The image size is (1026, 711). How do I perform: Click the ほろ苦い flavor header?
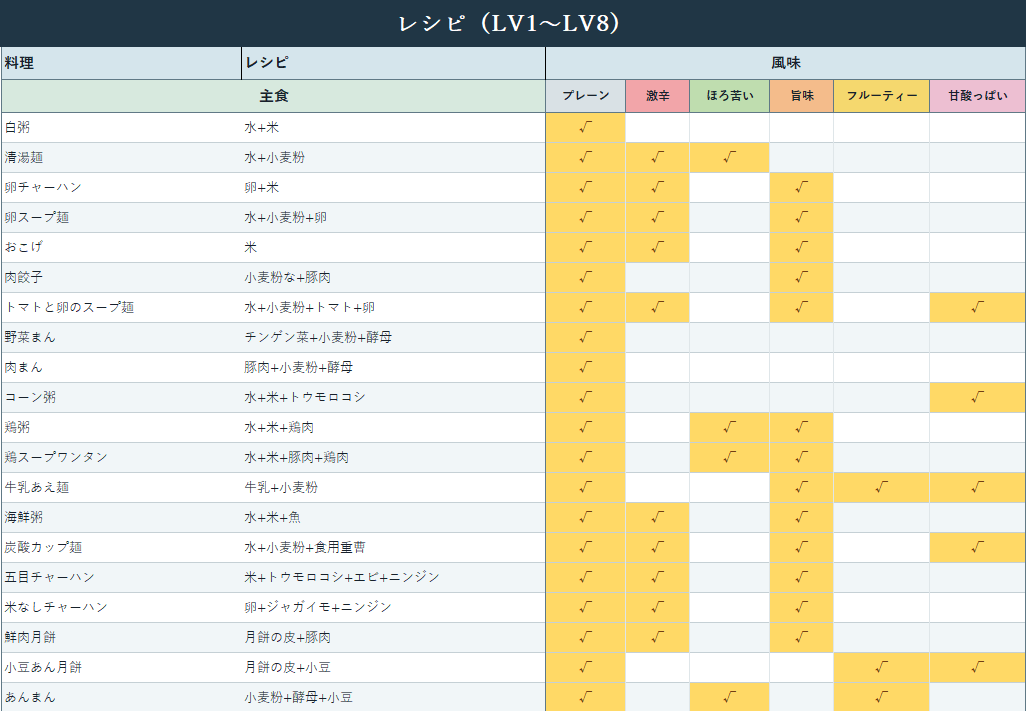[730, 96]
